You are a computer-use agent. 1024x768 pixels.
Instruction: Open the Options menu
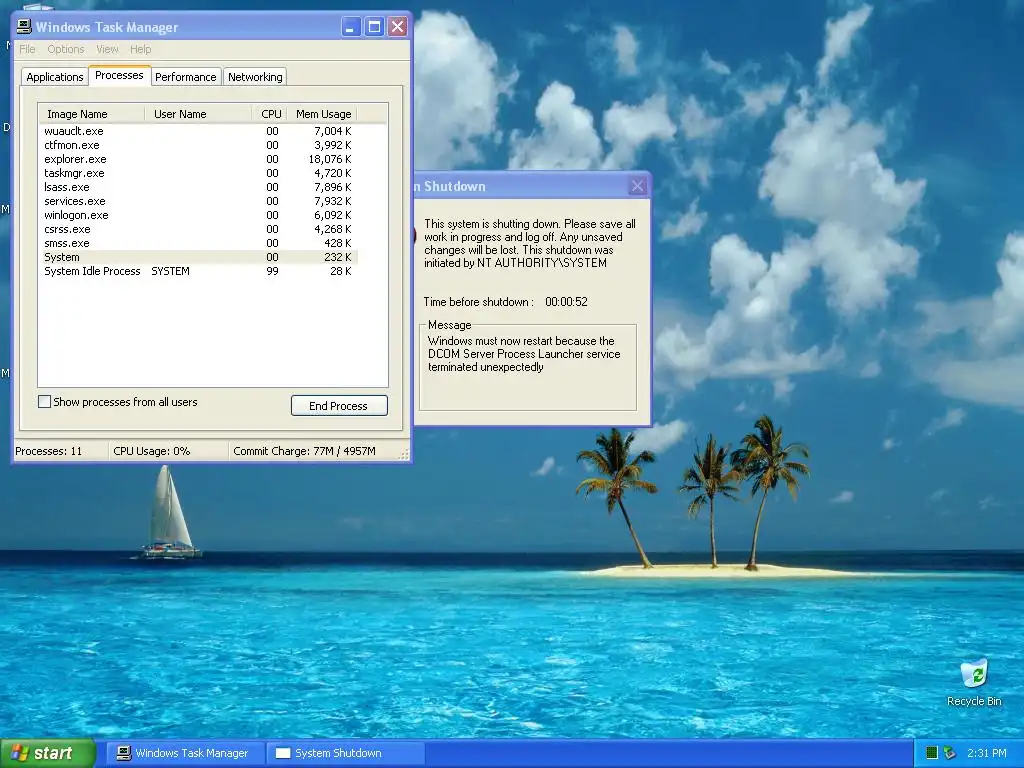point(66,49)
